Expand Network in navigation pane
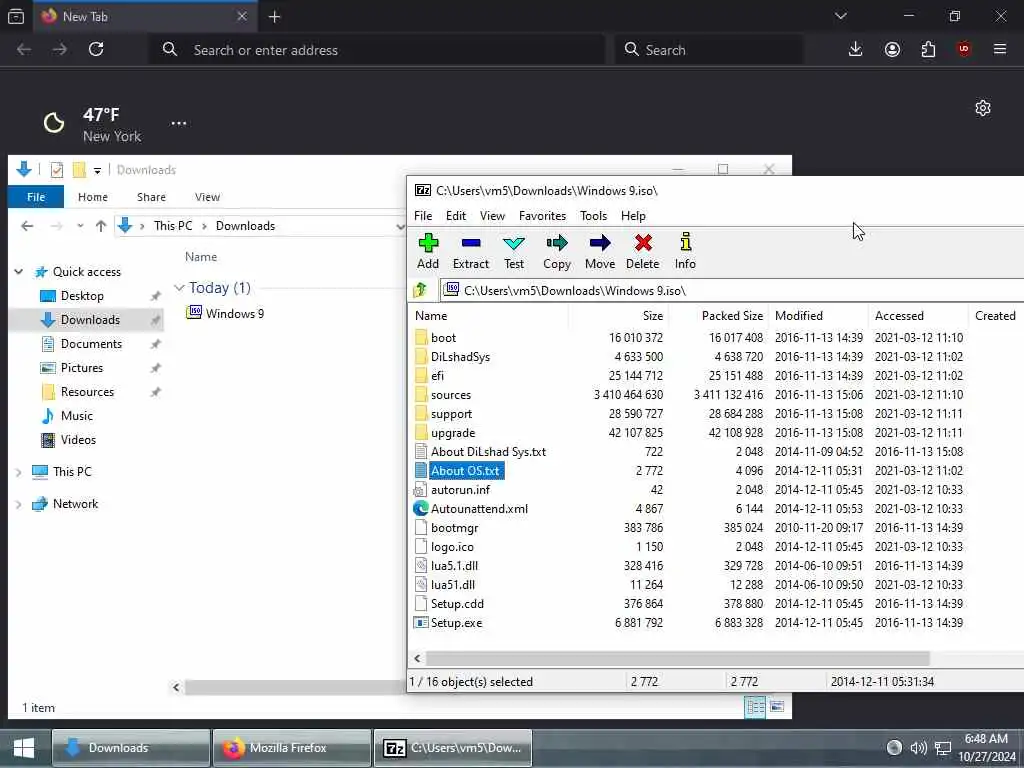The width and height of the screenshot is (1024, 768). pos(18,504)
